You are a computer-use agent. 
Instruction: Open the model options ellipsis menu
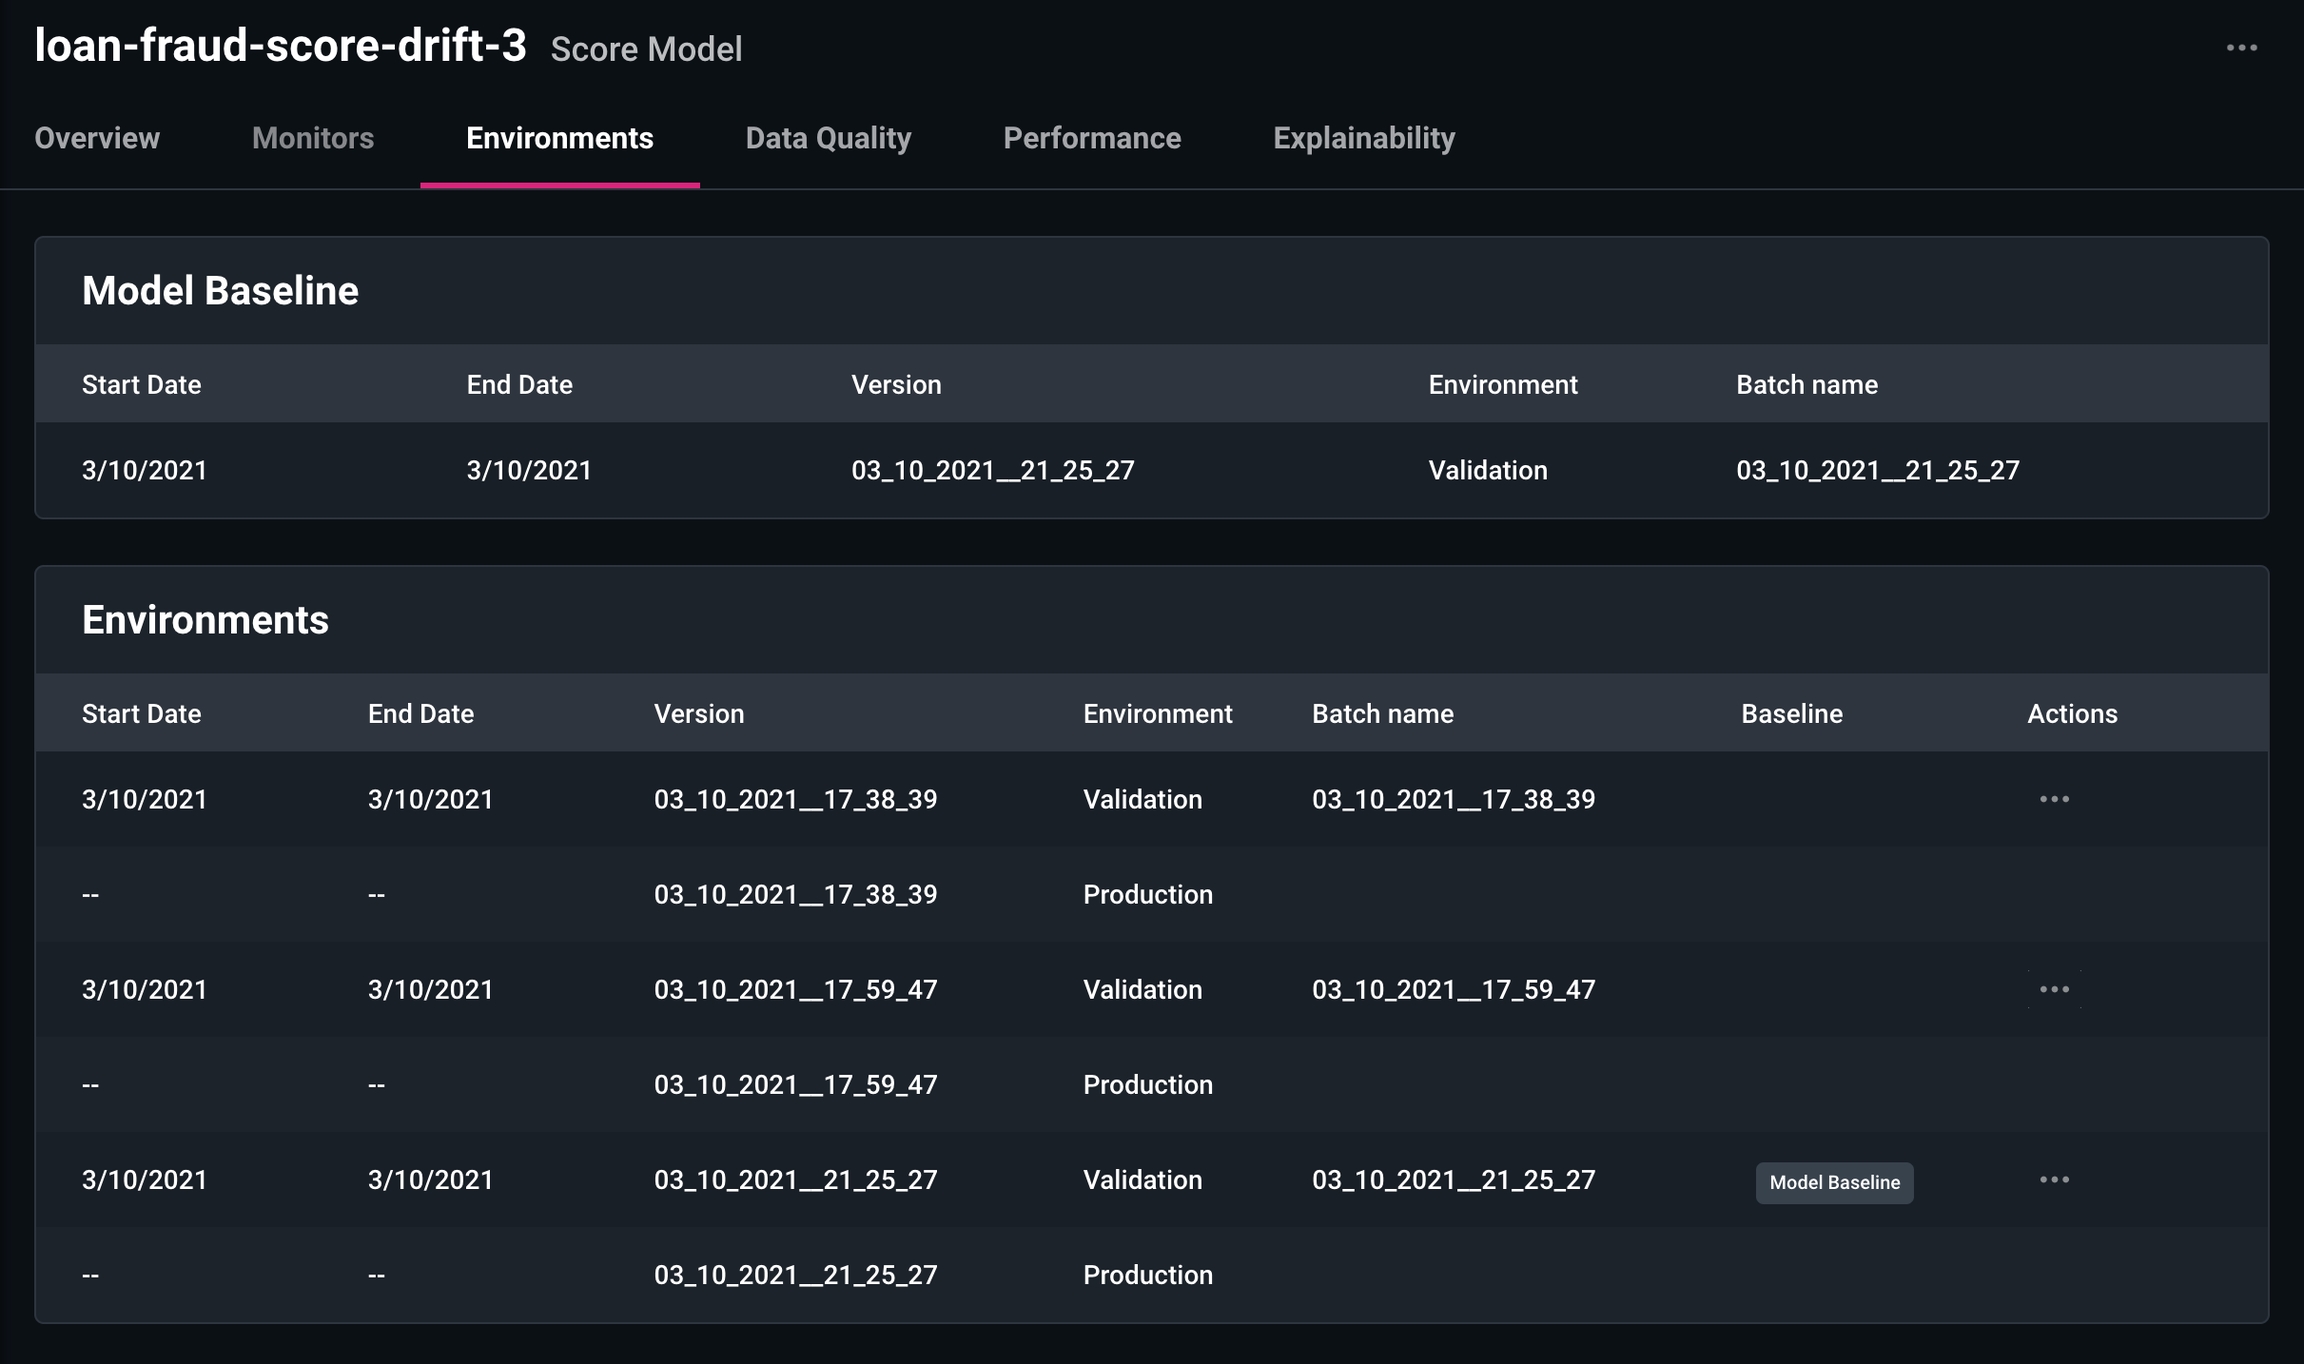tap(2241, 48)
